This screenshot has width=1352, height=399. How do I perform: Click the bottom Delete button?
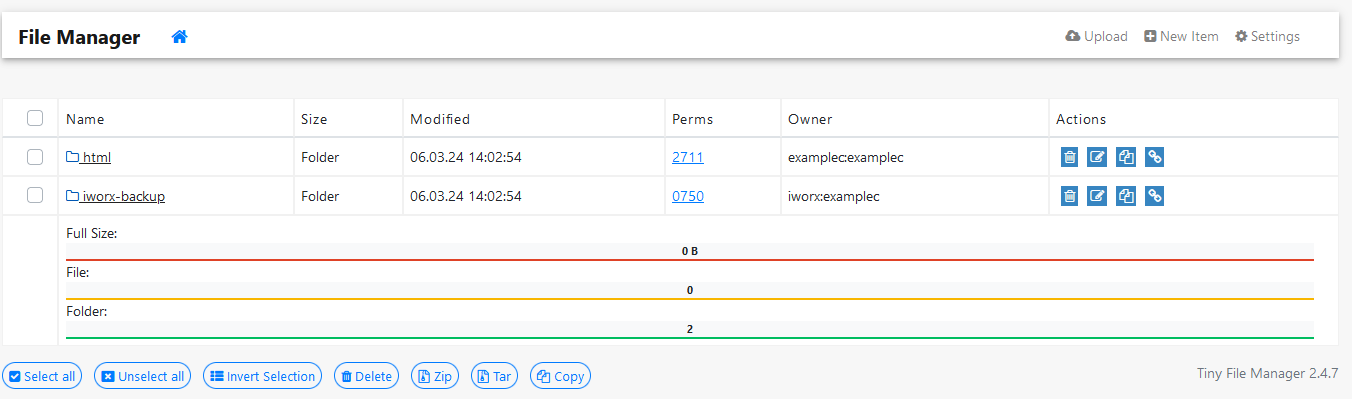[x=366, y=376]
